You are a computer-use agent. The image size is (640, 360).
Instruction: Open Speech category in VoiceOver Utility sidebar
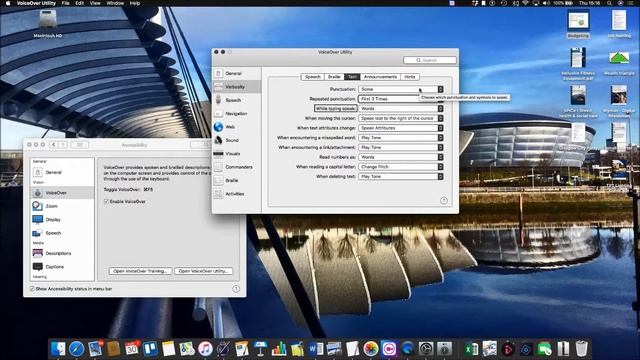tap(237, 100)
